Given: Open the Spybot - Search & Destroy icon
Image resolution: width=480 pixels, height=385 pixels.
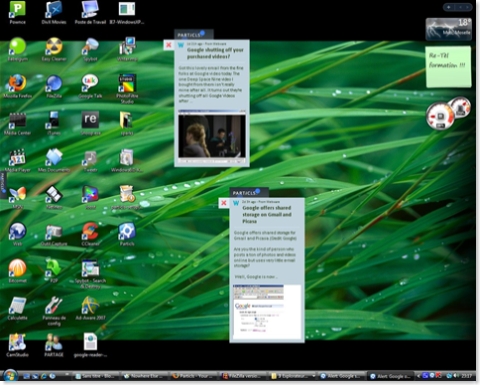Looking at the screenshot, I should [x=90, y=273].
